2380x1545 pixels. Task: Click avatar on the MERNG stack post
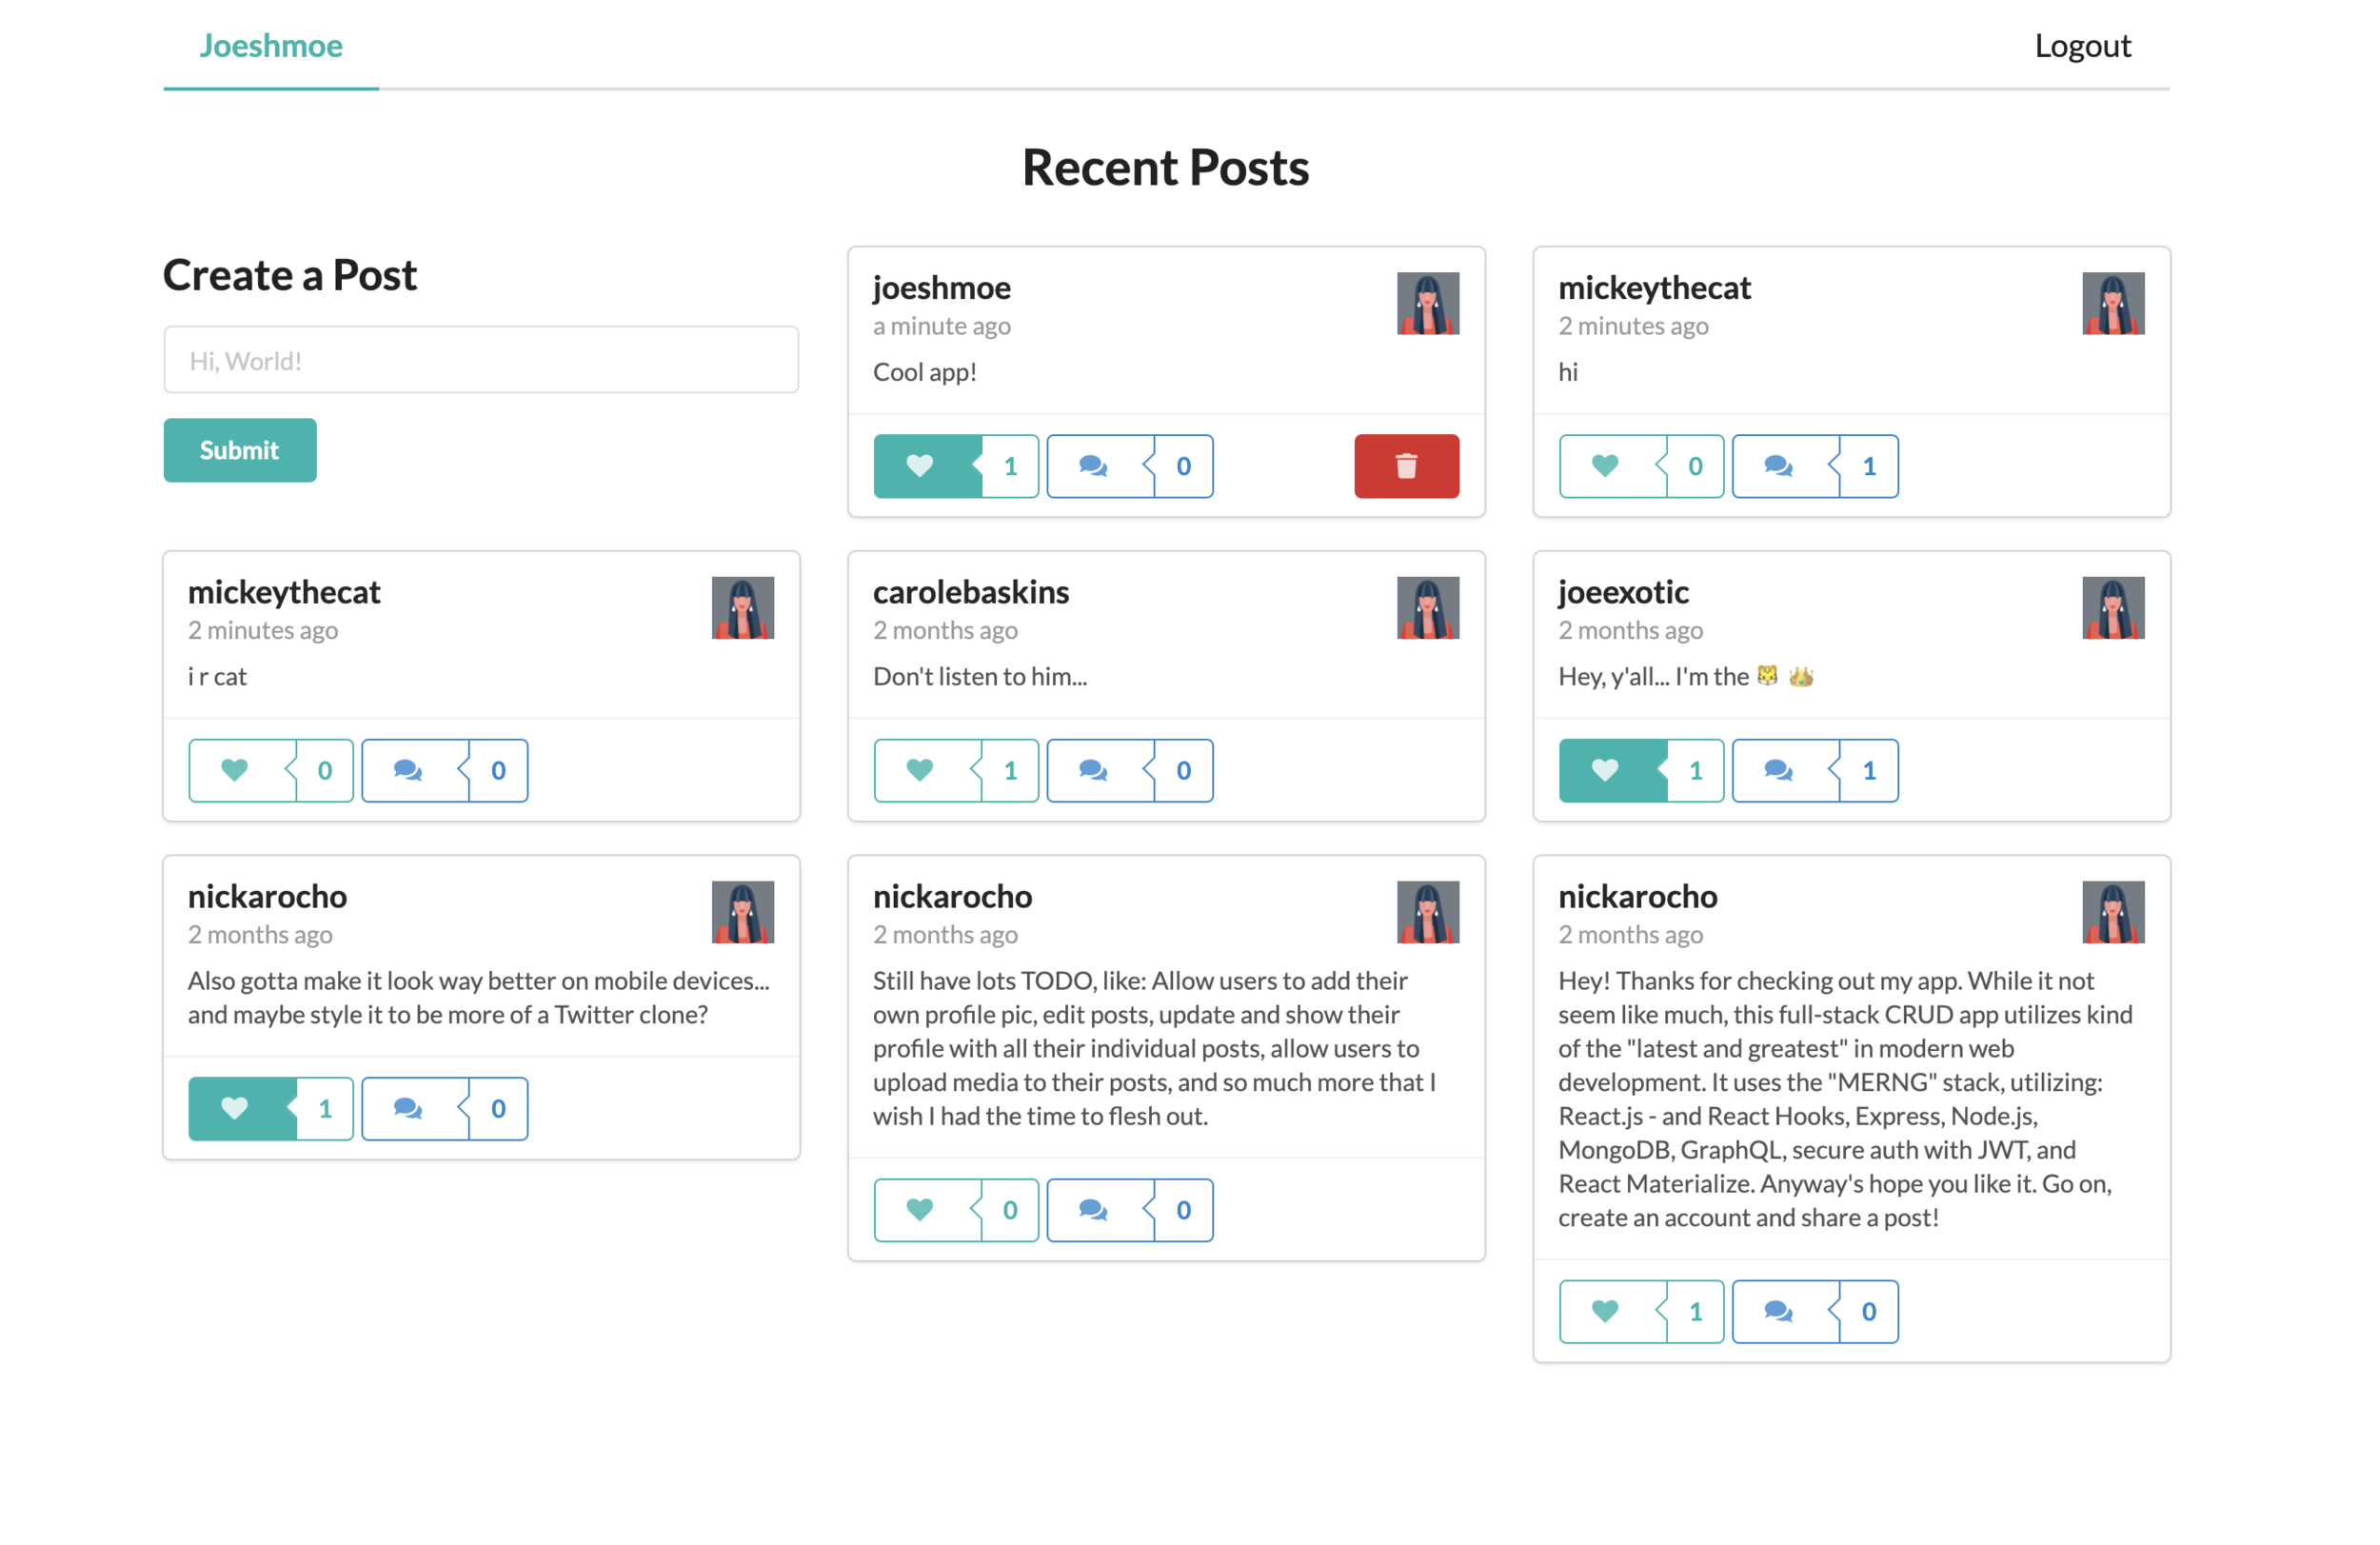pos(2113,912)
